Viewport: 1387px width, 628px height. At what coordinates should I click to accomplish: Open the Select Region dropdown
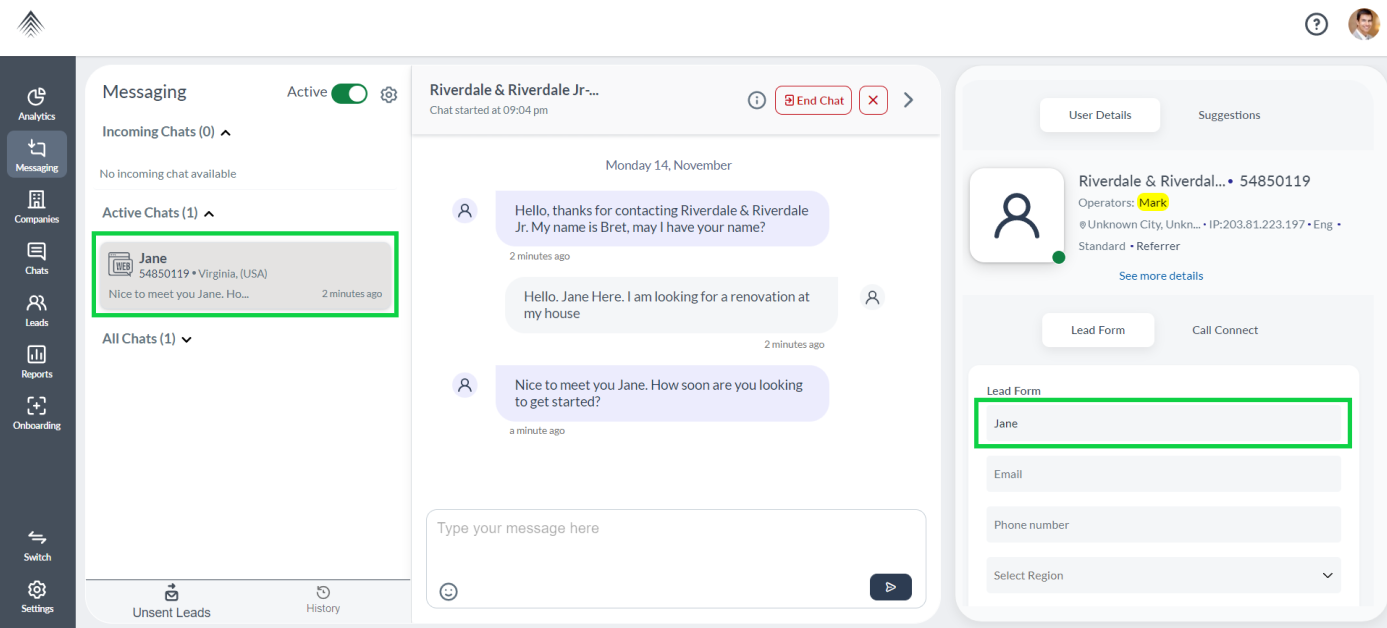pos(1163,575)
